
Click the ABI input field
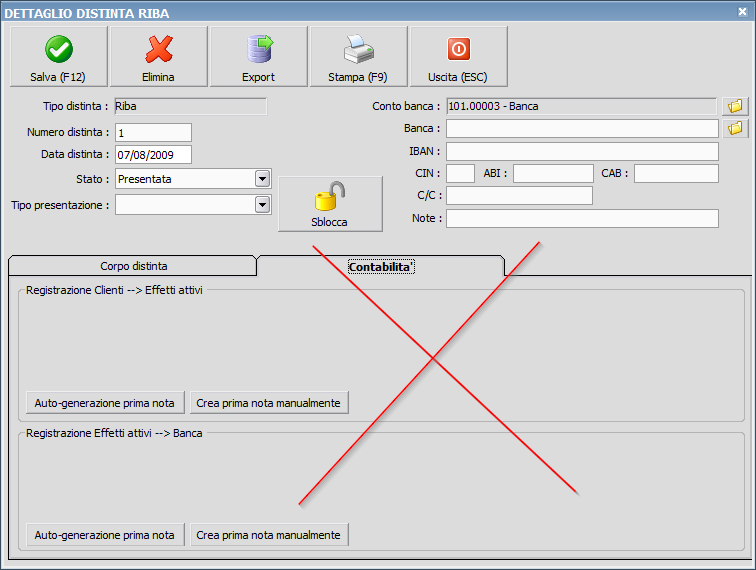553,174
